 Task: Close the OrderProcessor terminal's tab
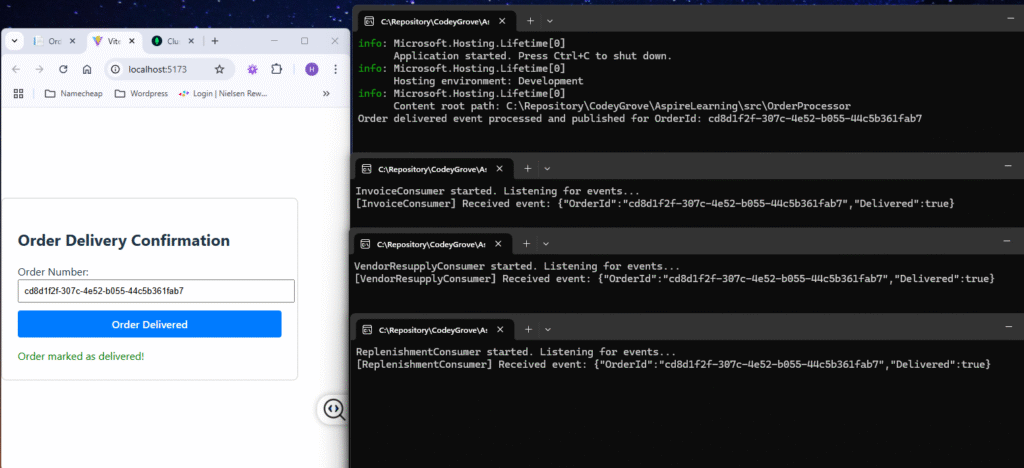click(503, 21)
